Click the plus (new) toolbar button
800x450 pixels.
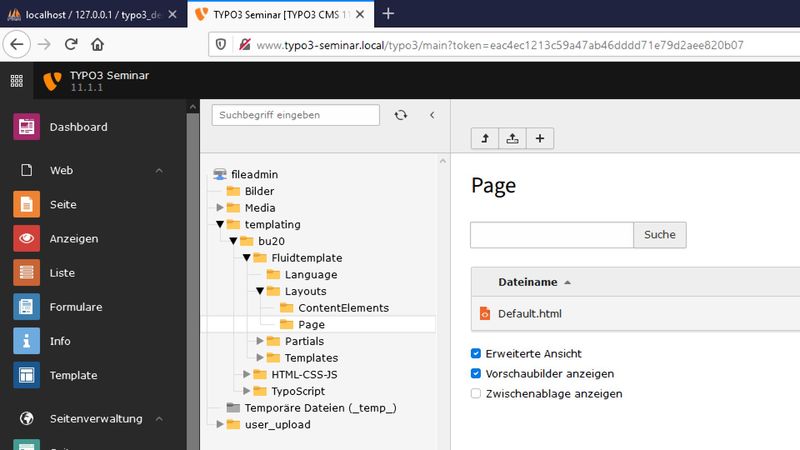(x=539, y=139)
